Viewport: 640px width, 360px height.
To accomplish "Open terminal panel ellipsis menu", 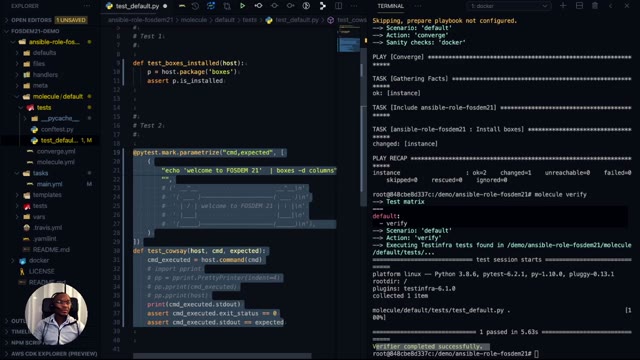I will 418,6.
